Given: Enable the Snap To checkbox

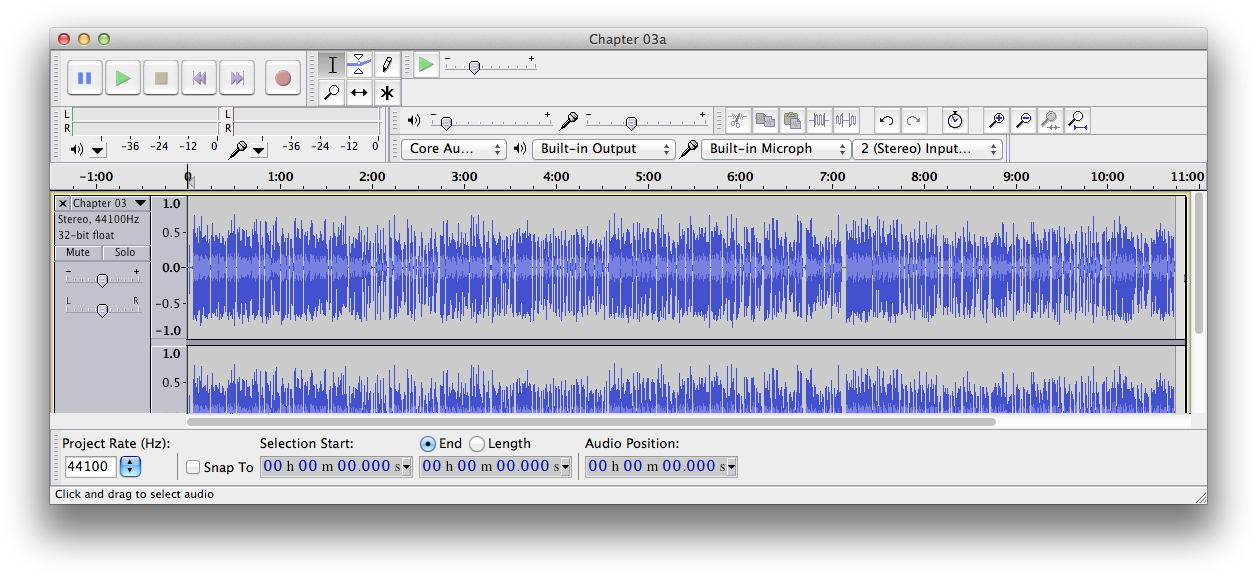Looking at the screenshot, I should [193, 467].
